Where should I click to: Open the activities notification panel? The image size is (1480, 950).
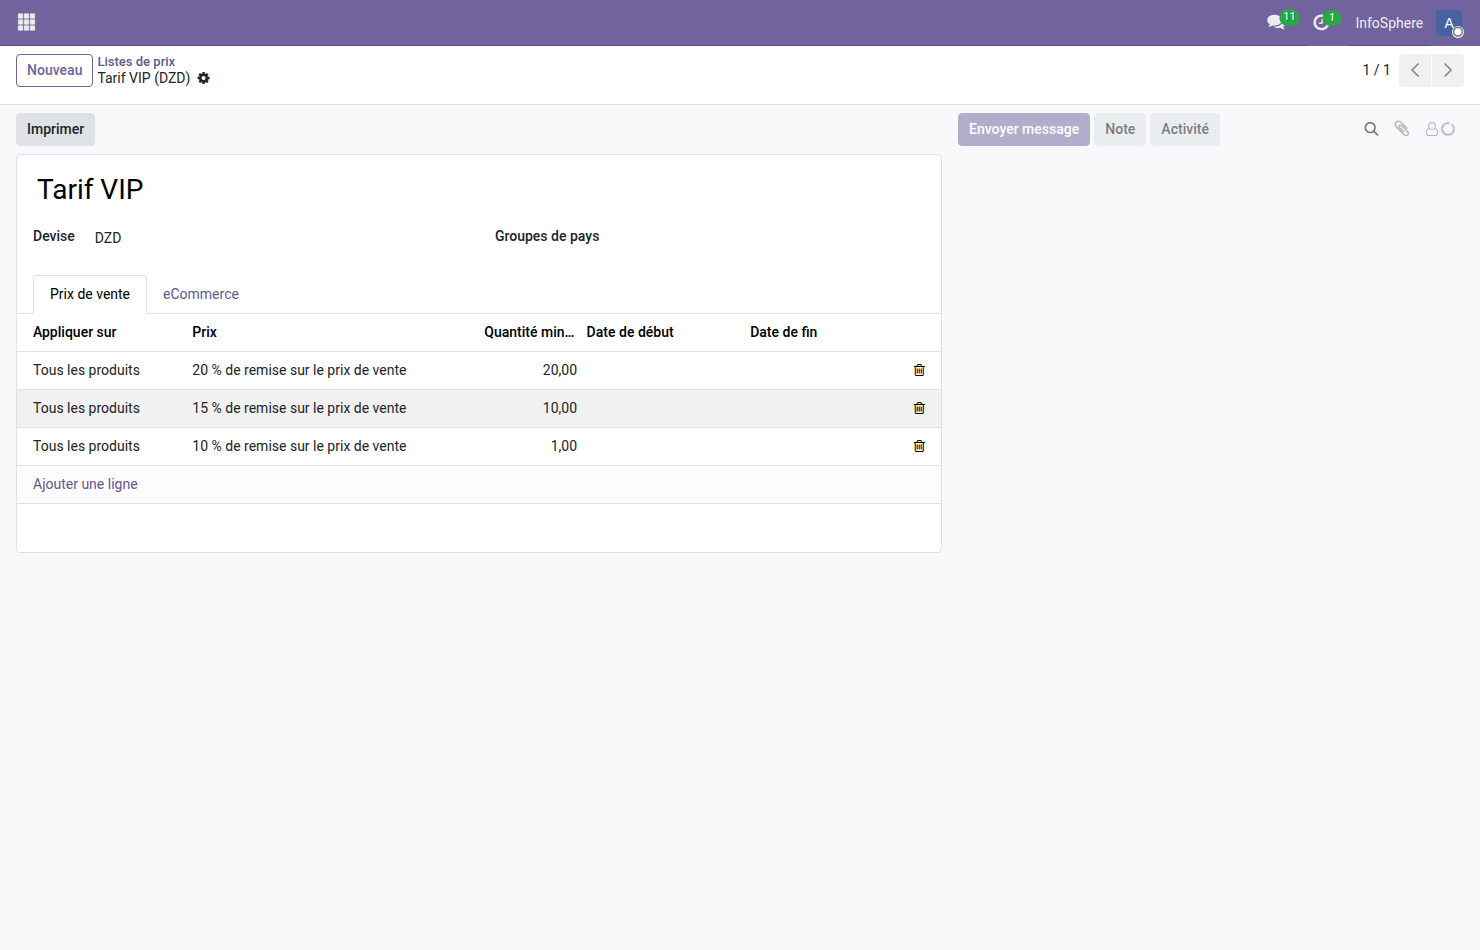click(1322, 22)
